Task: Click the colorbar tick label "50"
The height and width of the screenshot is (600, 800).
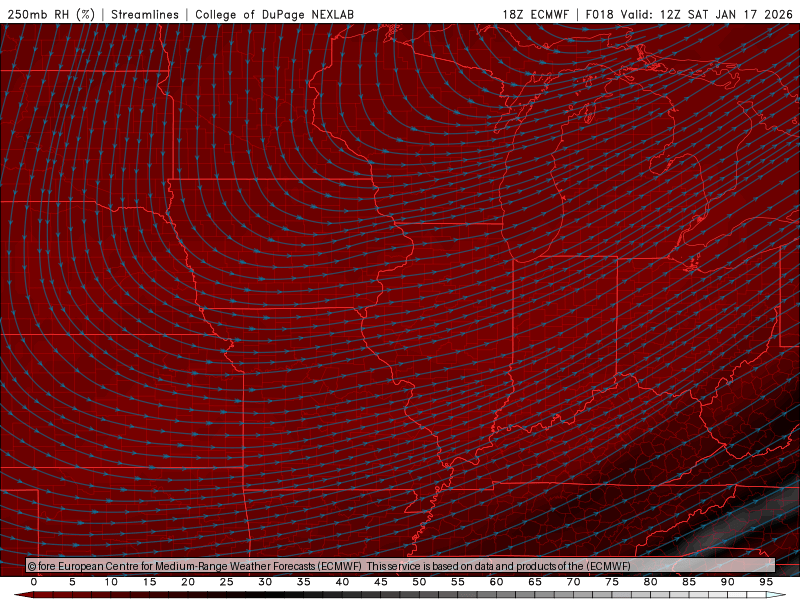Action: (419, 582)
